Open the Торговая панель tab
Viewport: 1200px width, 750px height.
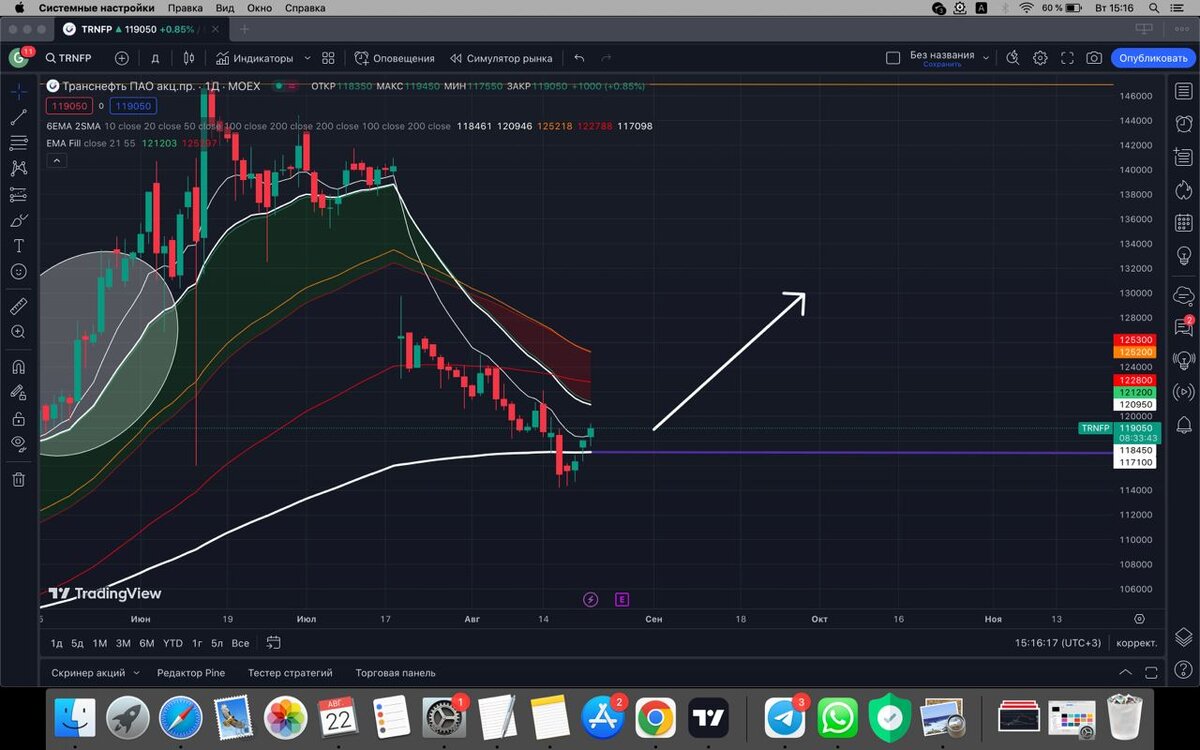[x=395, y=673]
